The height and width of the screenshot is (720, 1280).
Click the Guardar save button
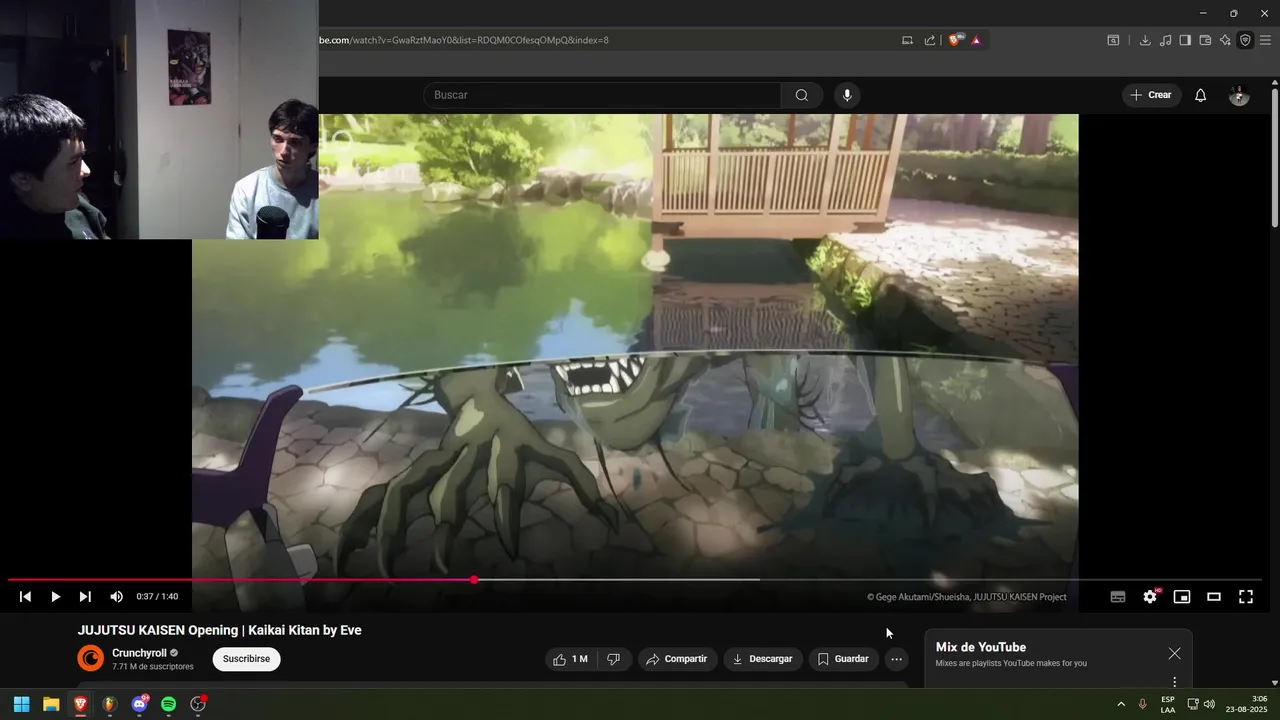click(843, 659)
